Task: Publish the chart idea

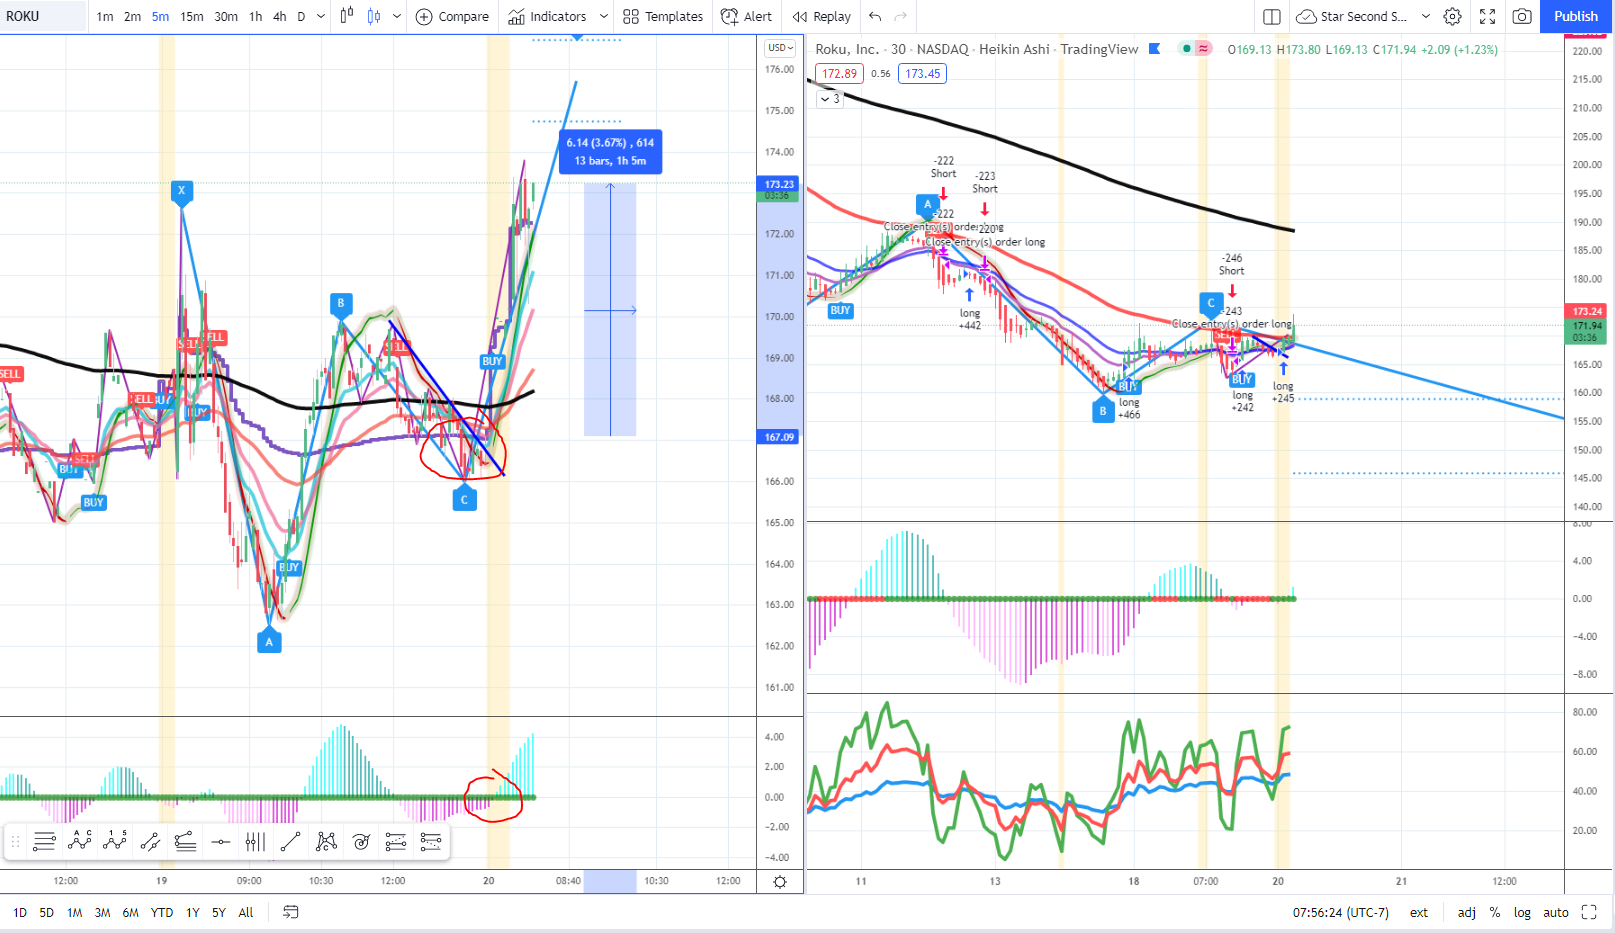Action: [1576, 16]
